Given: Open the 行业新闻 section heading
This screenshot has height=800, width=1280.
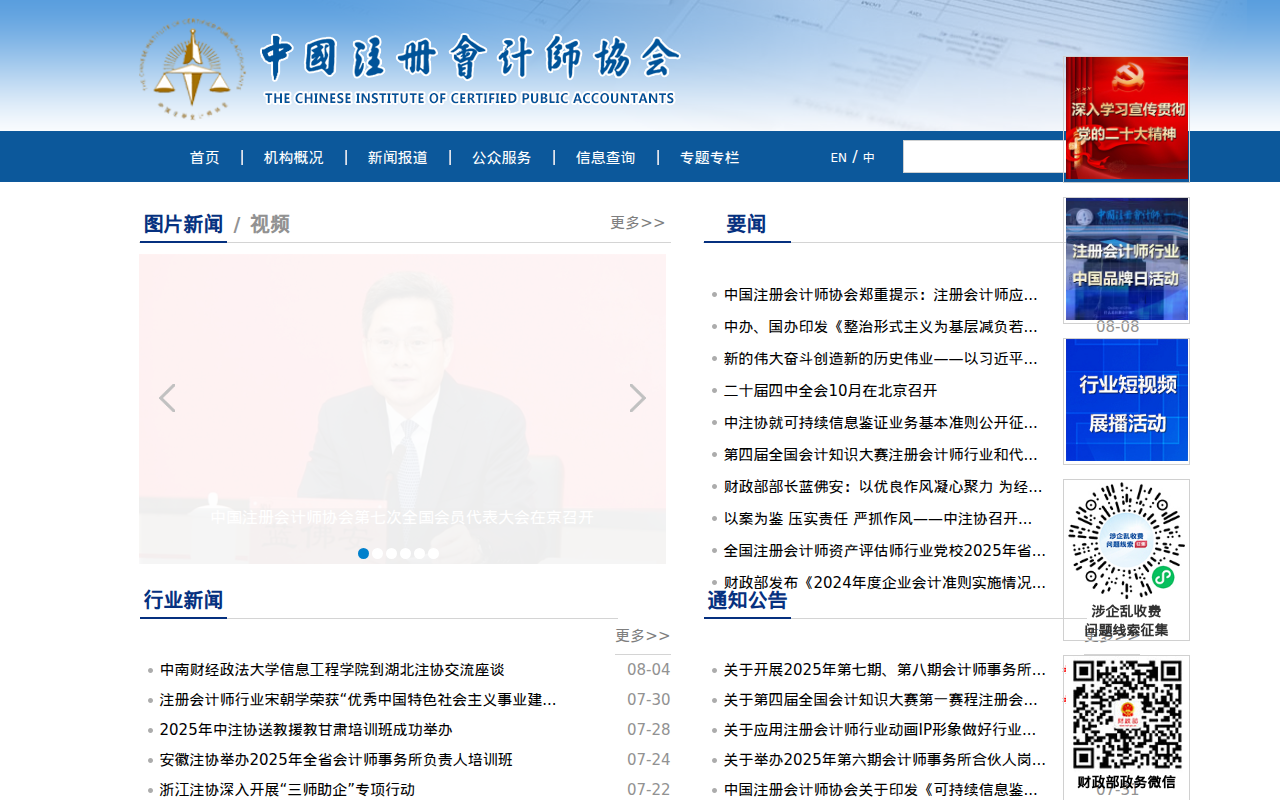Looking at the screenshot, I should (183, 600).
